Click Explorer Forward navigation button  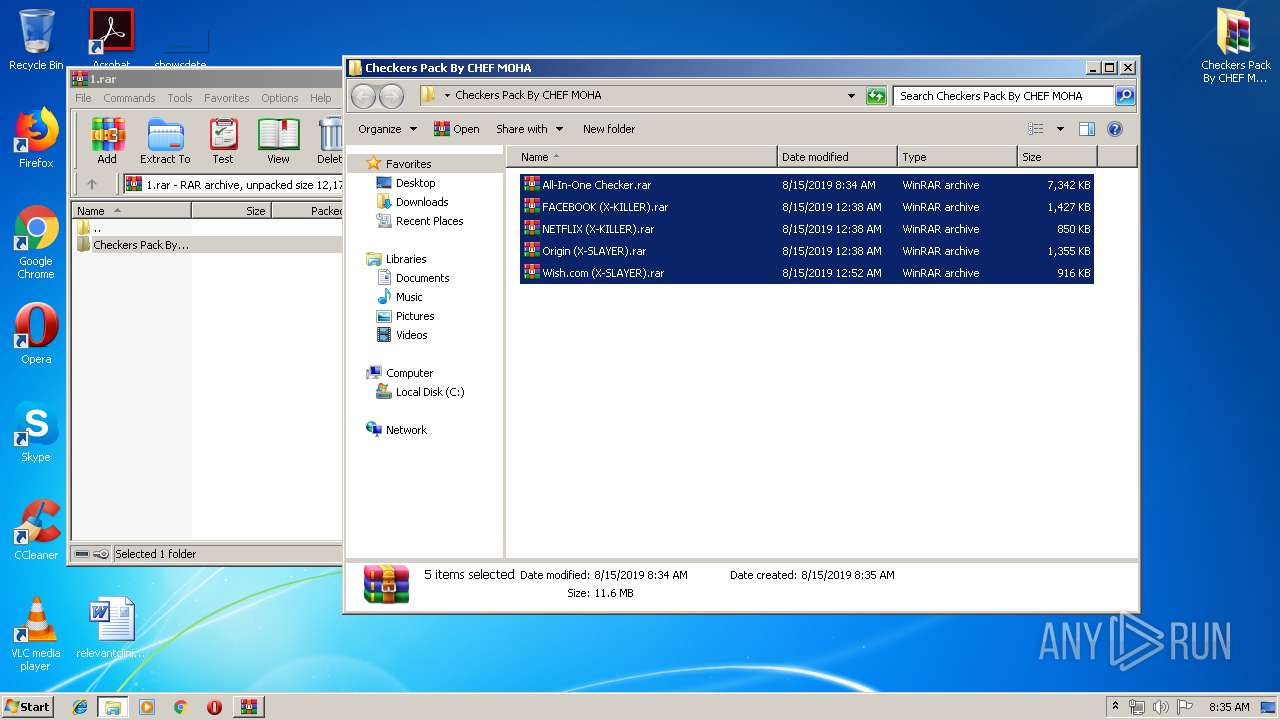[391, 96]
